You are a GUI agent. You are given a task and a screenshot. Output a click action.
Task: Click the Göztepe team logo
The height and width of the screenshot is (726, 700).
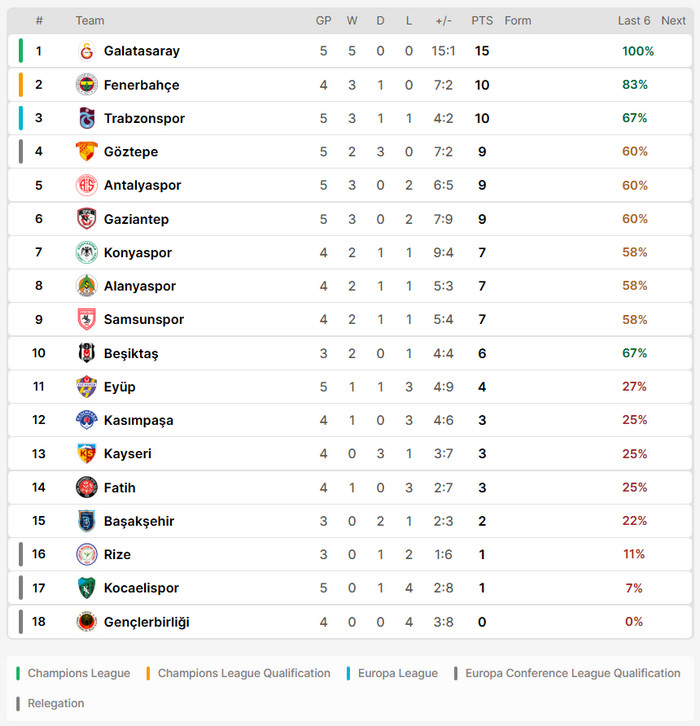86,152
